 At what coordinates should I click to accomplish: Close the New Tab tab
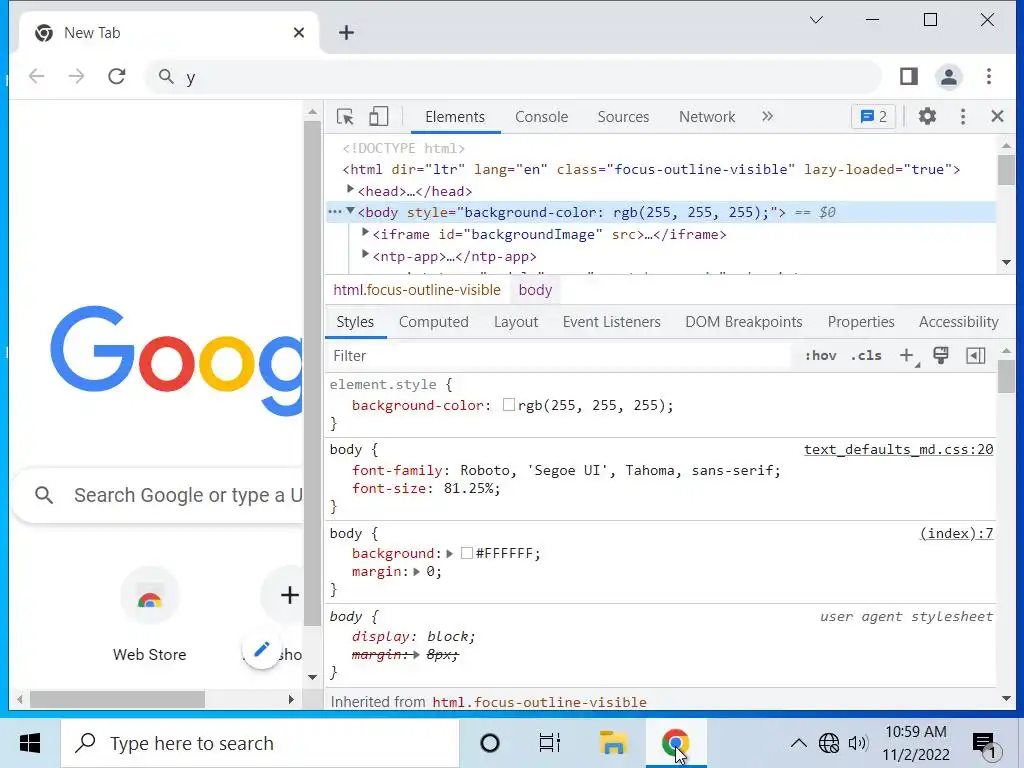[x=298, y=33]
